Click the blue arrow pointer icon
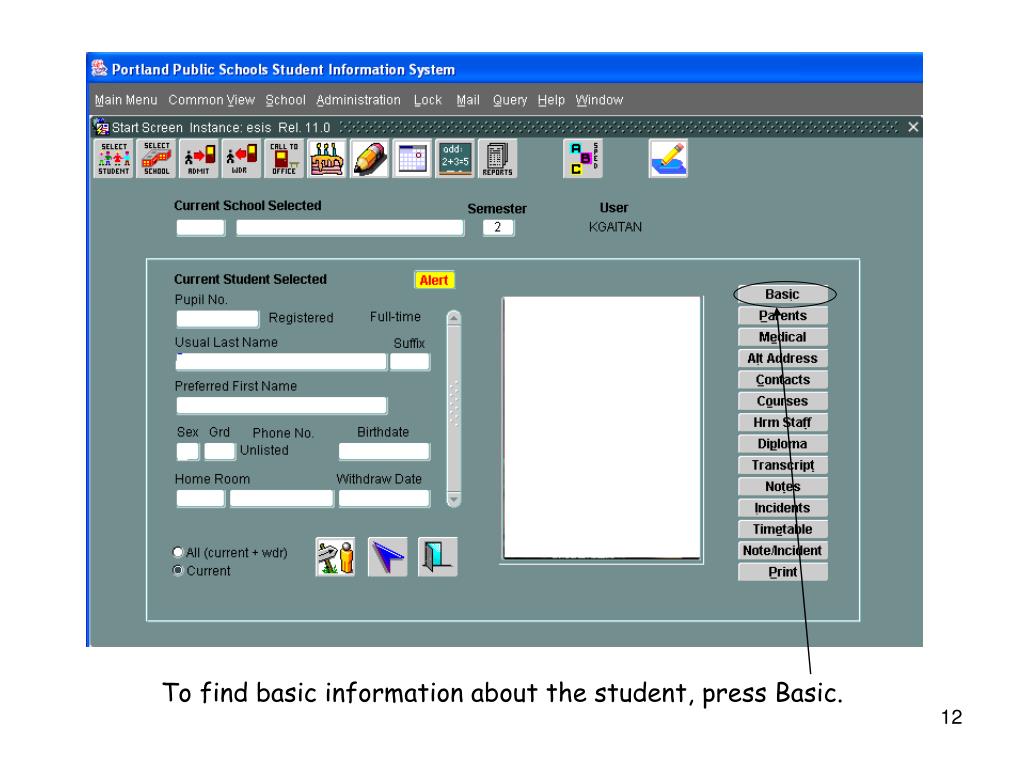This screenshot has height=768, width=1024. pyautogui.click(x=387, y=557)
